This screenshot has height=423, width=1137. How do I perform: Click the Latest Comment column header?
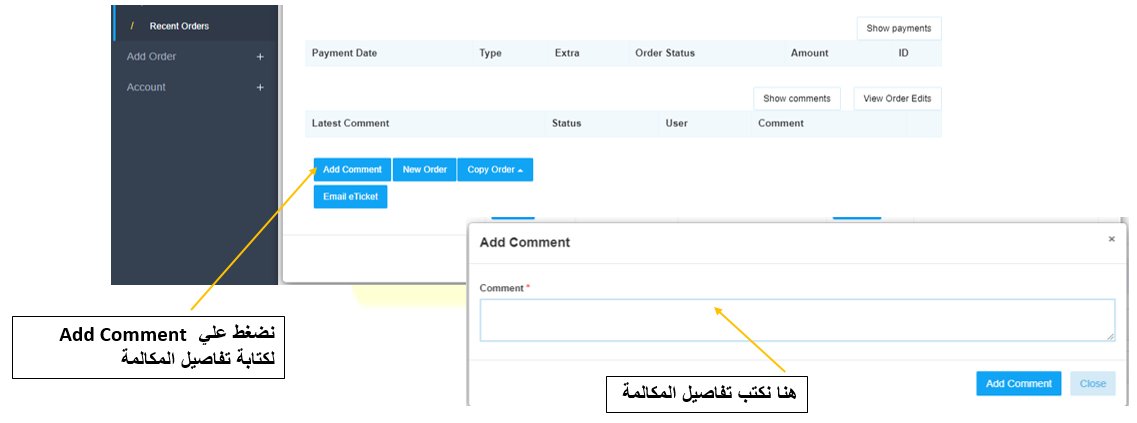point(350,123)
